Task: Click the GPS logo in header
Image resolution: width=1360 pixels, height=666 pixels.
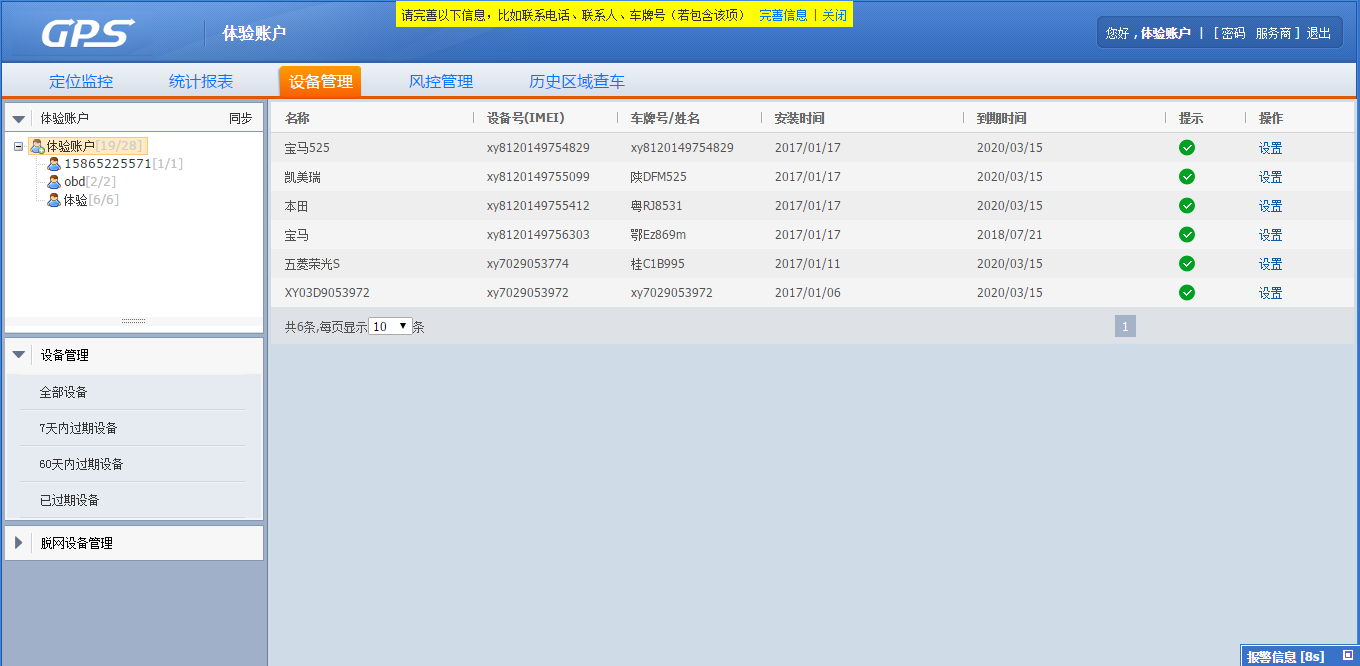Action: click(x=87, y=33)
